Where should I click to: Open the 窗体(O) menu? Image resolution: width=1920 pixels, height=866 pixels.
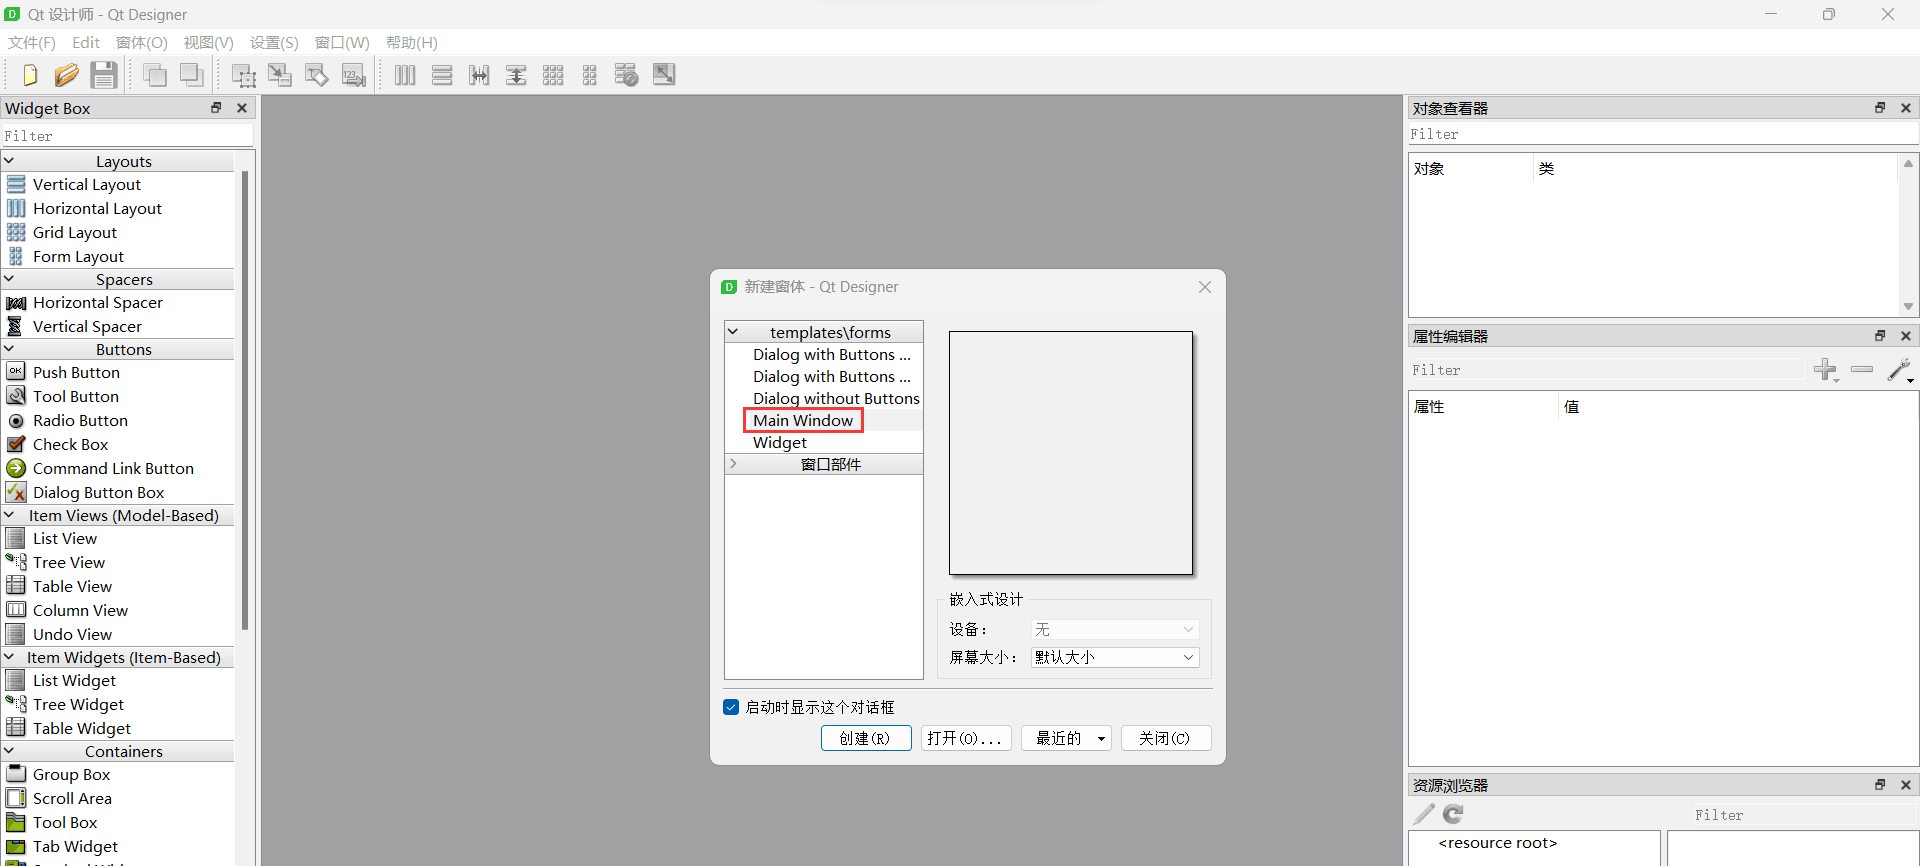(141, 42)
